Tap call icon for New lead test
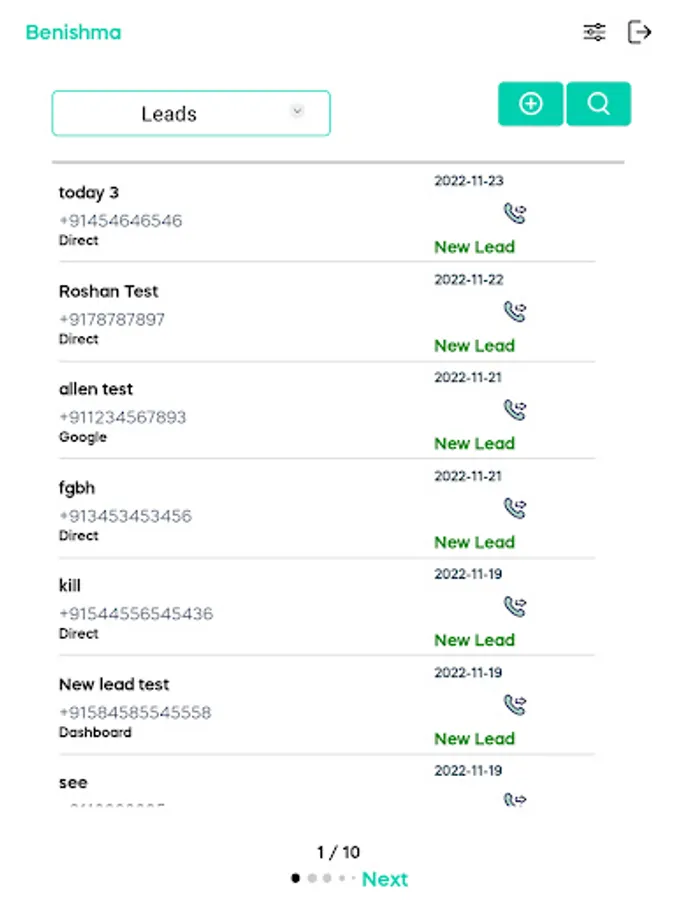The image size is (675, 900). [x=514, y=706]
